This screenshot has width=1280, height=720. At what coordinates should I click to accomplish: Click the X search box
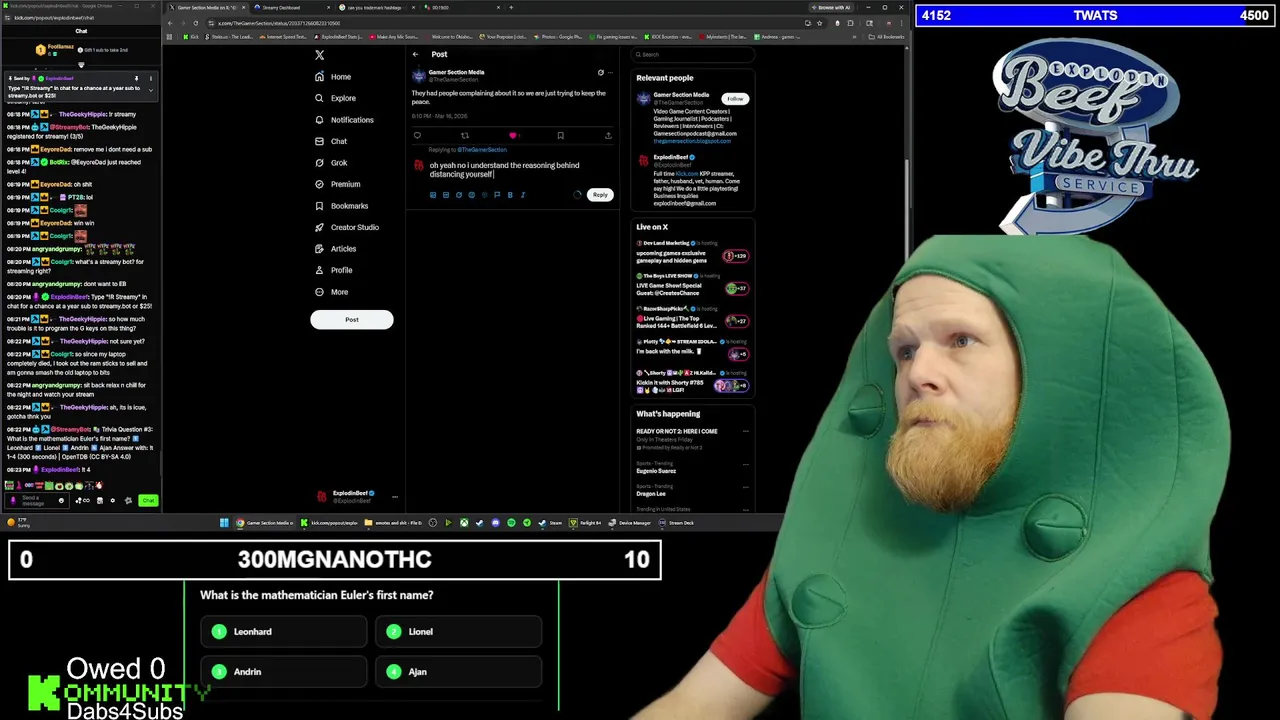tap(692, 54)
